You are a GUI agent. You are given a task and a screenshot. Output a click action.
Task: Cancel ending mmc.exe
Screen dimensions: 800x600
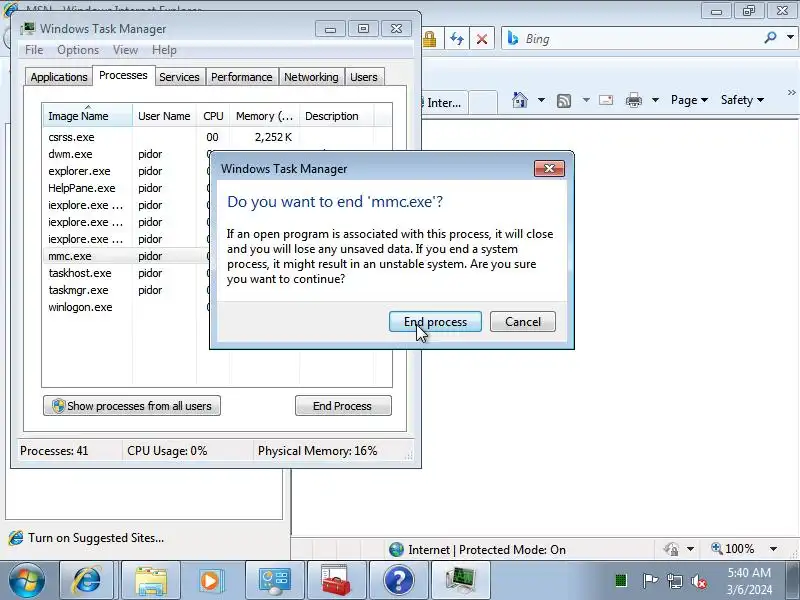pos(522,322)
